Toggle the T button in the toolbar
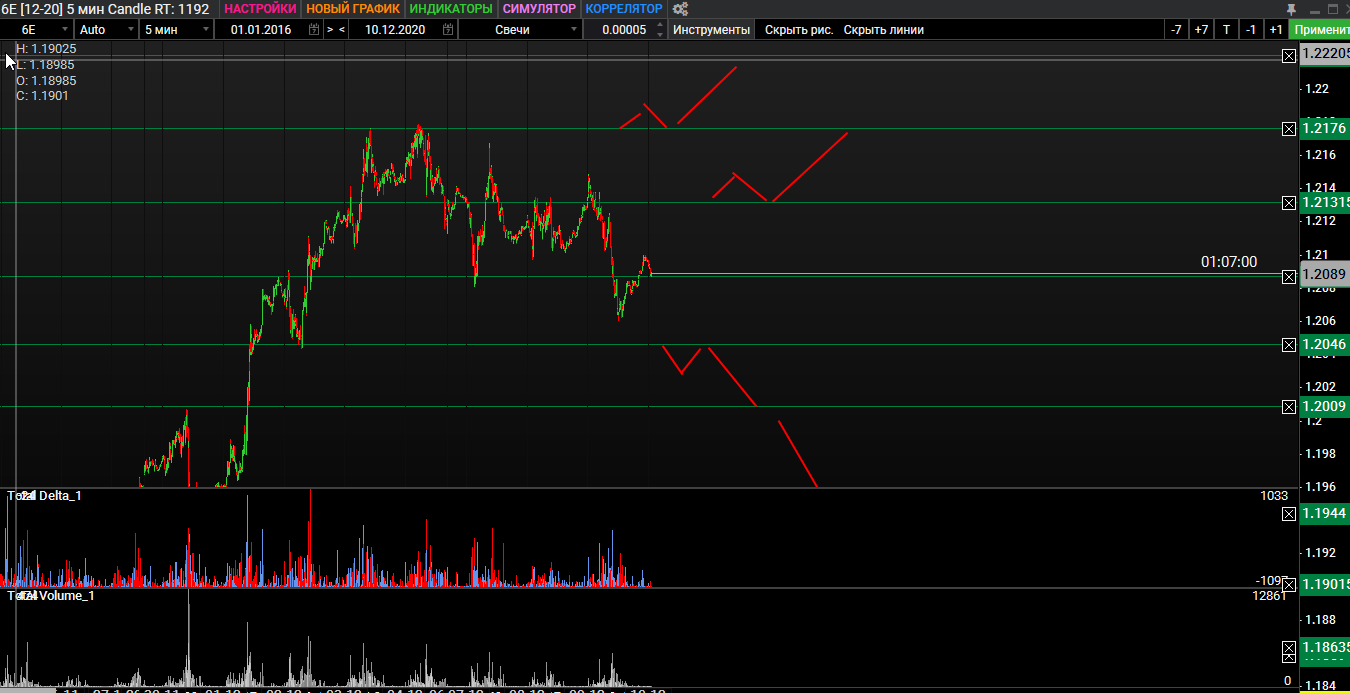Image resolution: width=1350 pixels, height=693 pixels. click(x=1226, y=30)
